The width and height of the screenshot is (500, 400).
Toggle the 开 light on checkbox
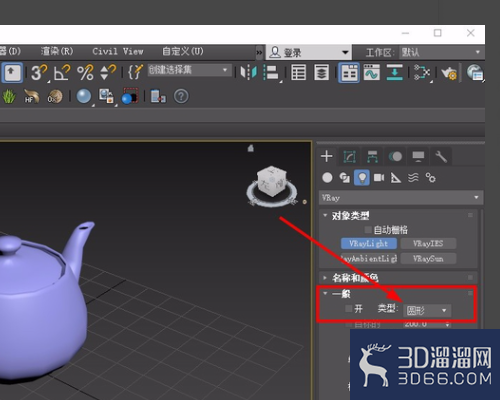tap(348, 309)
